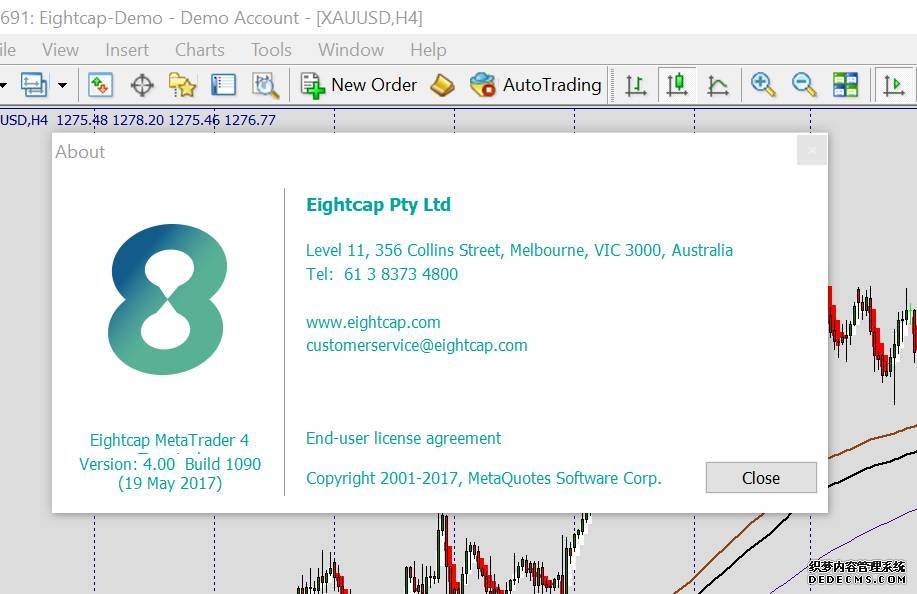
Task: Click the customerservice@eightcap.com email link
Action: coord(416,346)
